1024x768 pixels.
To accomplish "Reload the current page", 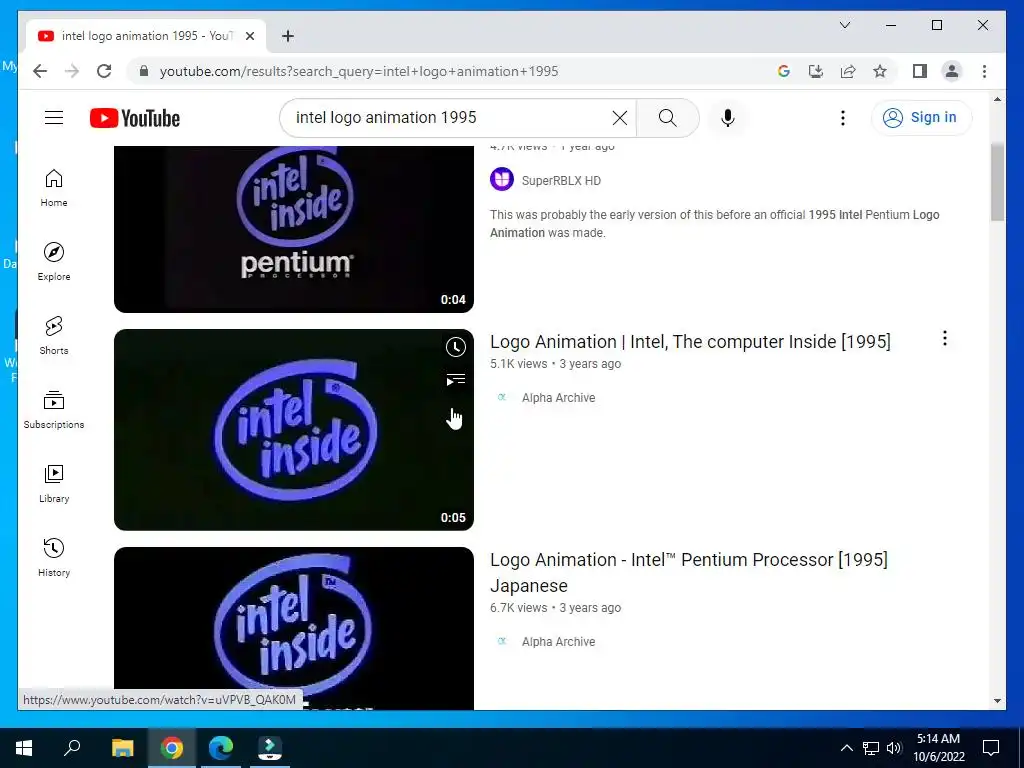I will [104, 71].
